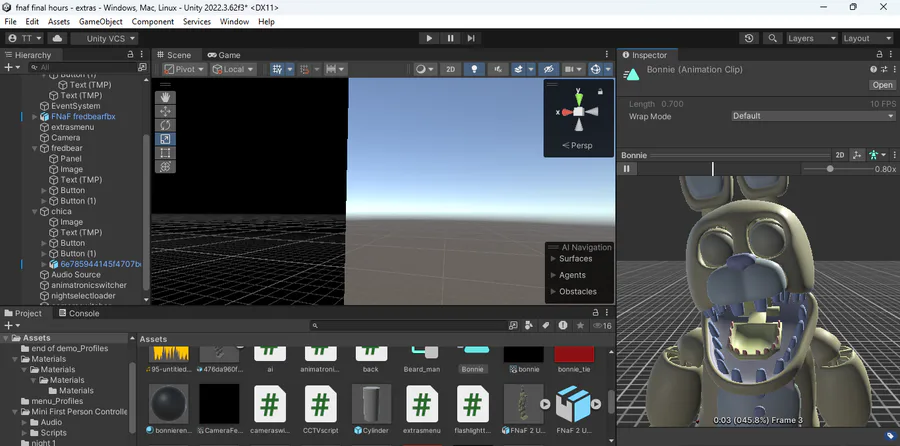900x446 pixels.
Task: Step one frame forward
Action: coord(471,38)
